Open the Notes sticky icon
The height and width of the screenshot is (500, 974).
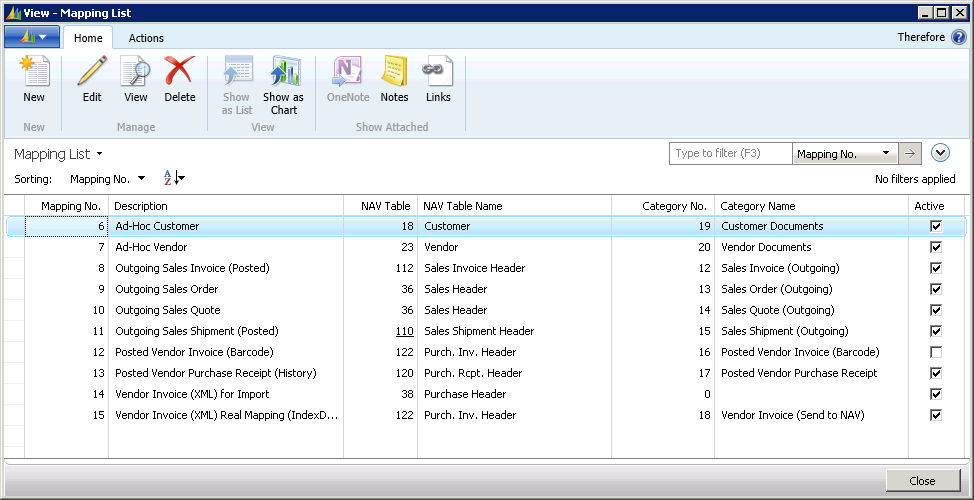coord(394,73)
